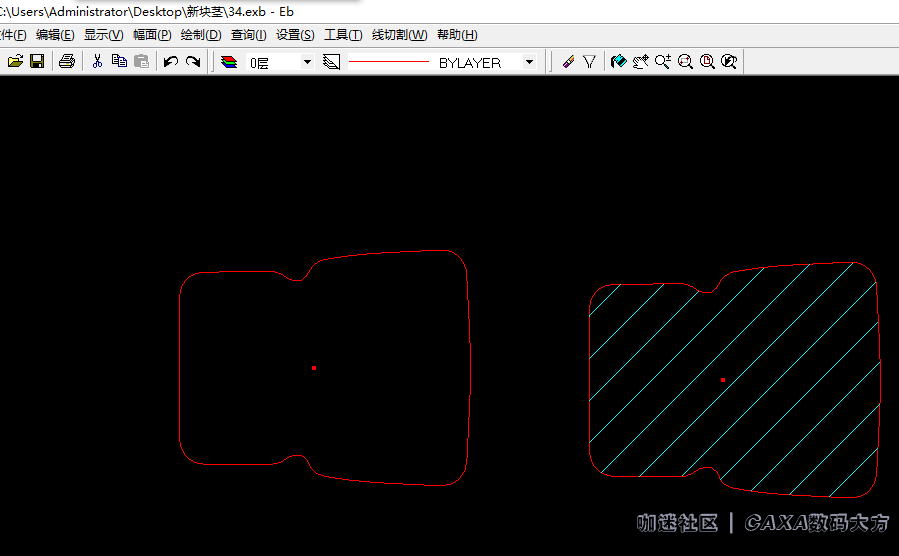The image size is (899, 556).
Task: Click the line type settings icon
Action: (x=332, y=62)
